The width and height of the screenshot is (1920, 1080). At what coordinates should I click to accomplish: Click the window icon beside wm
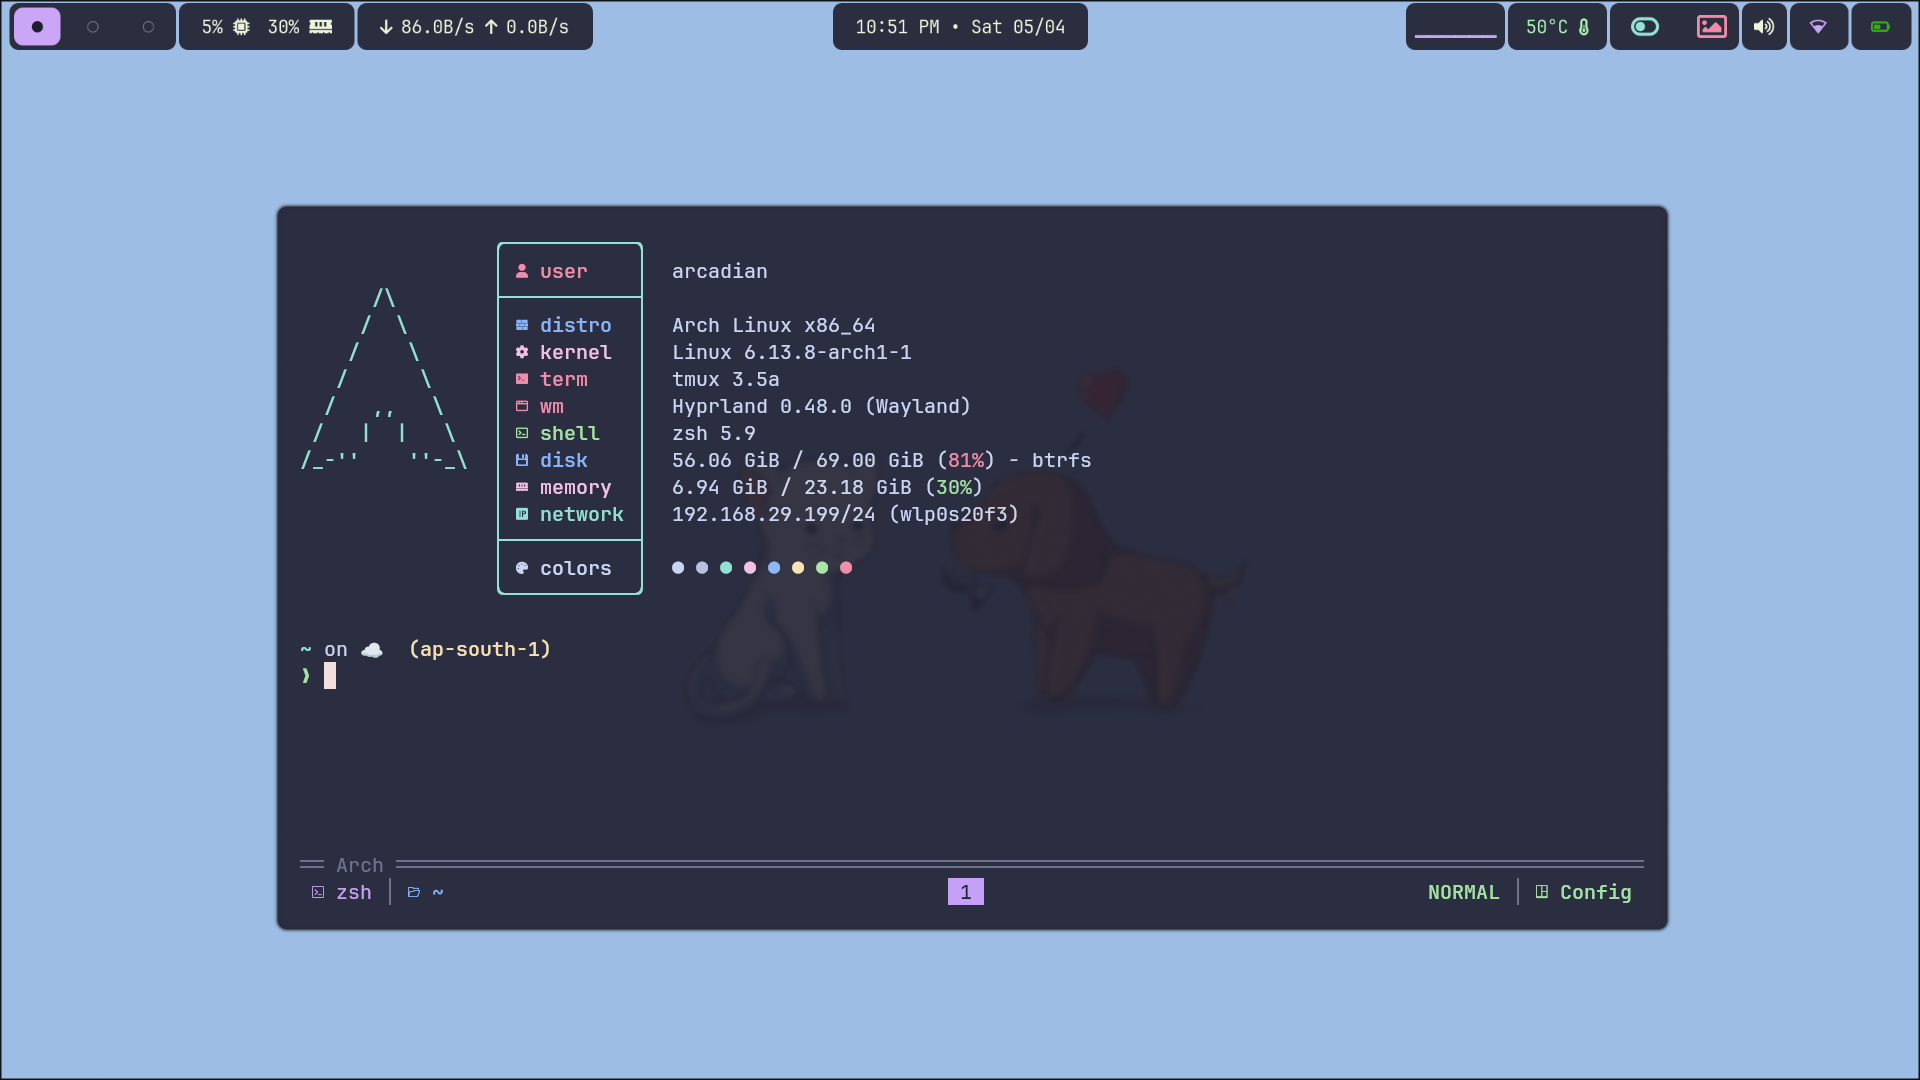pyautogui.click(x=522, y=406)
